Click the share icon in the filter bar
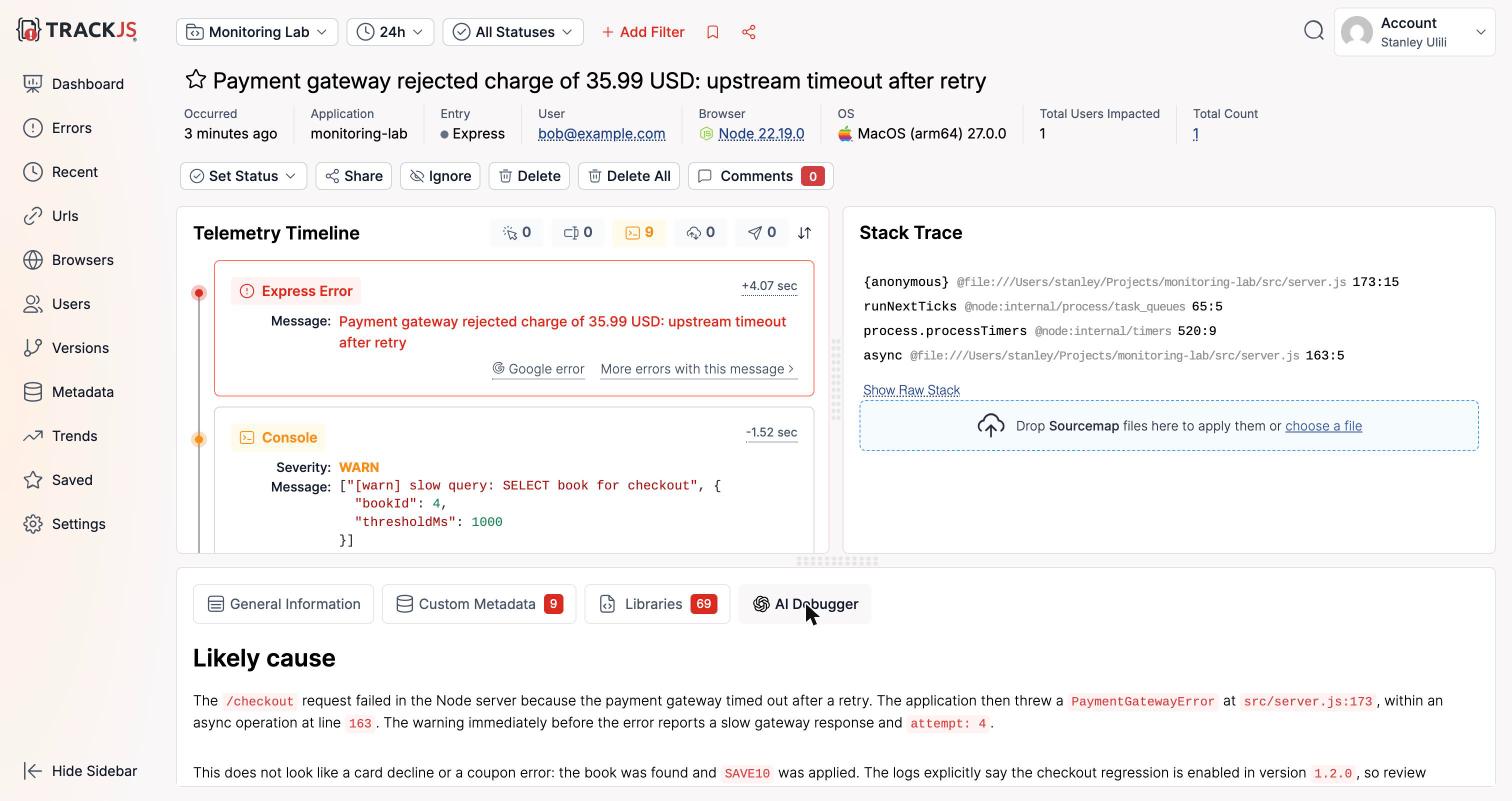 749,32
